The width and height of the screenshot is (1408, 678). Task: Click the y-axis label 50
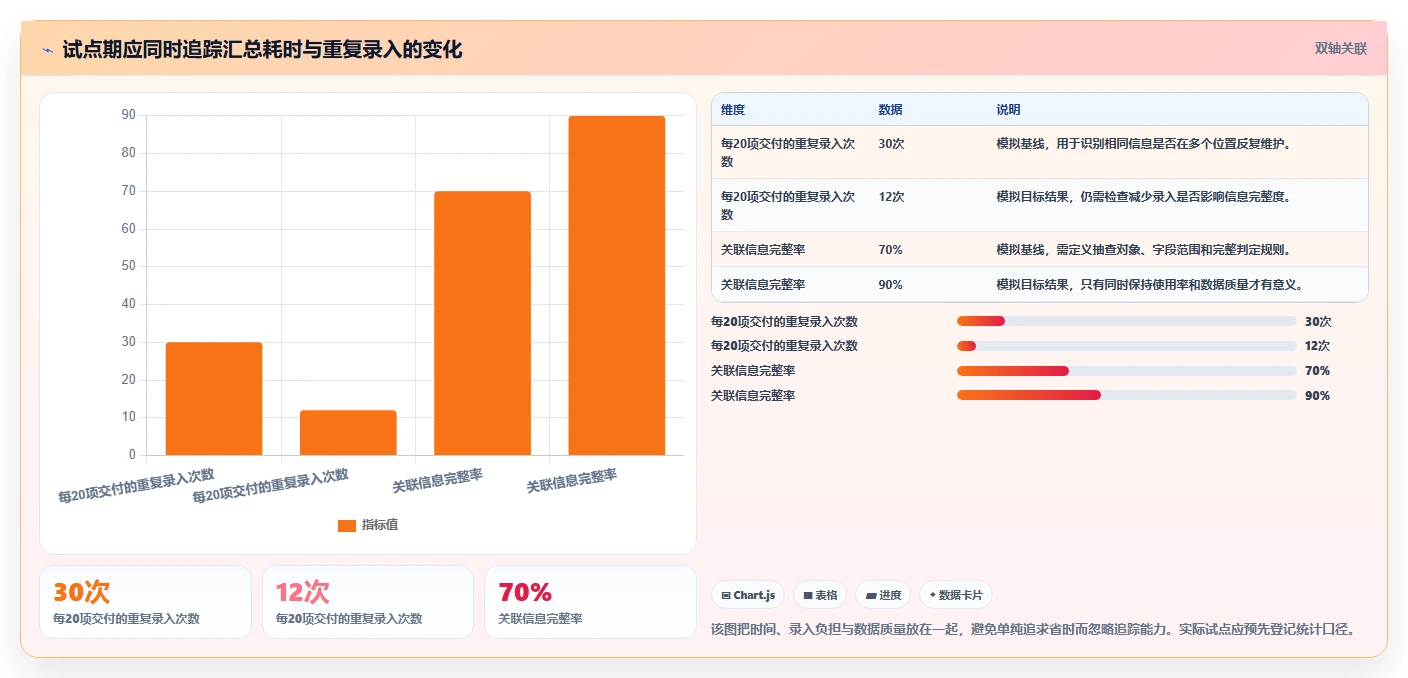tap(128, 266)
